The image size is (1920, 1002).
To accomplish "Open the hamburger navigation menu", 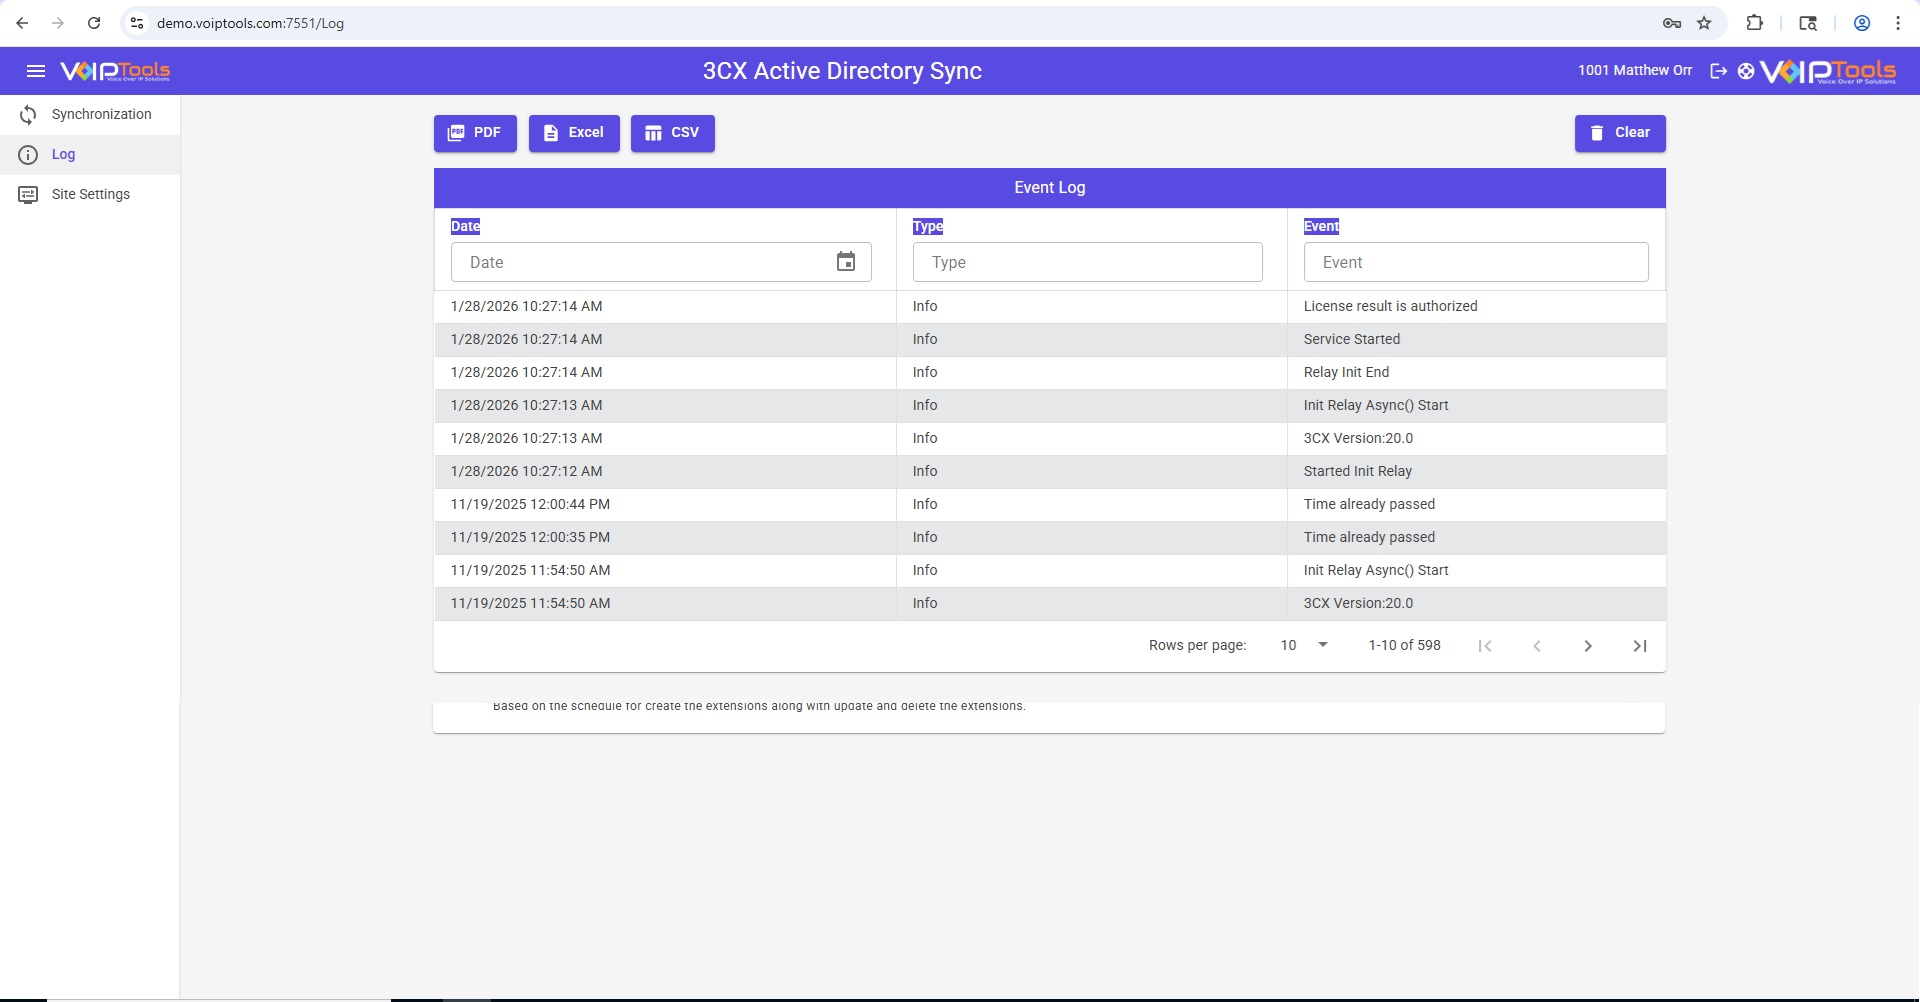I will tap(36, 71).
